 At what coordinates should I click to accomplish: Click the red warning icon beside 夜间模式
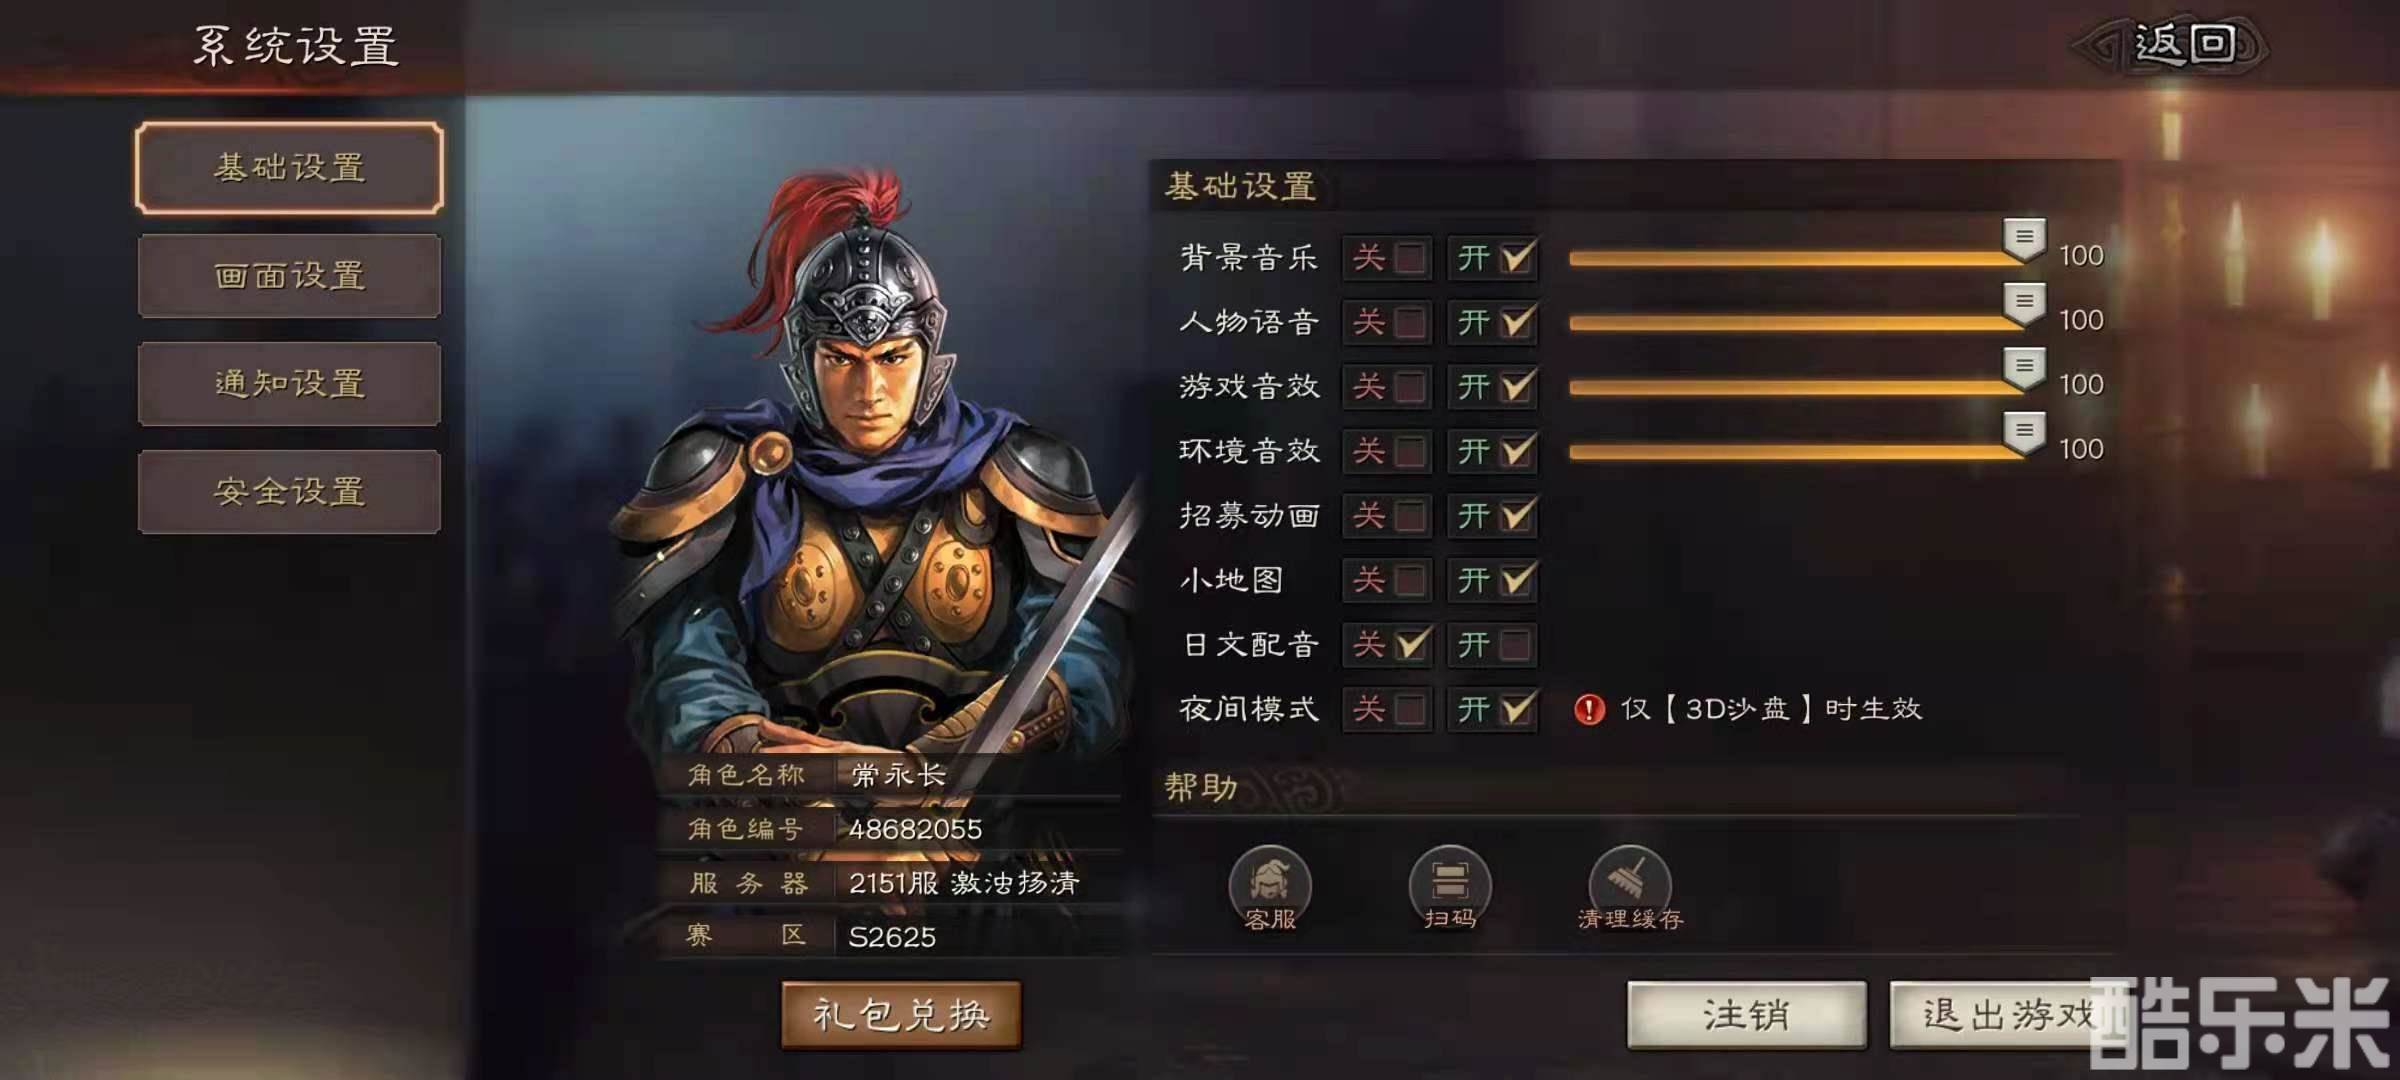[x=1589, y=709]
